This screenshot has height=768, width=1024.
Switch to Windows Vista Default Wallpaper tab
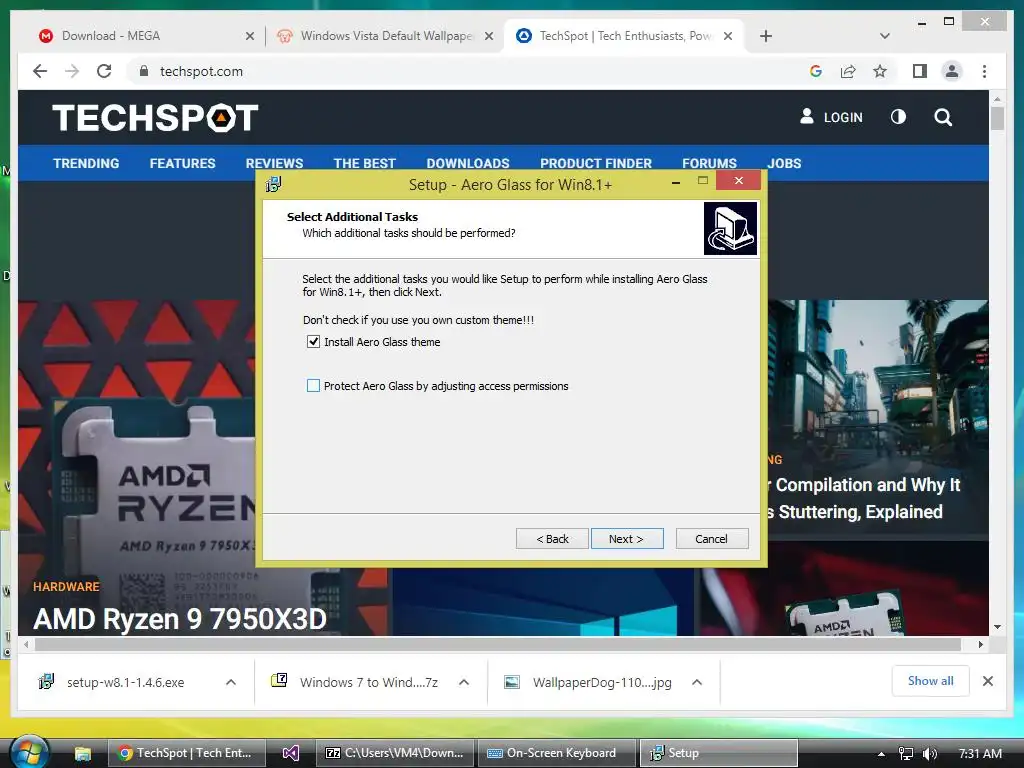tap(387, 36)
